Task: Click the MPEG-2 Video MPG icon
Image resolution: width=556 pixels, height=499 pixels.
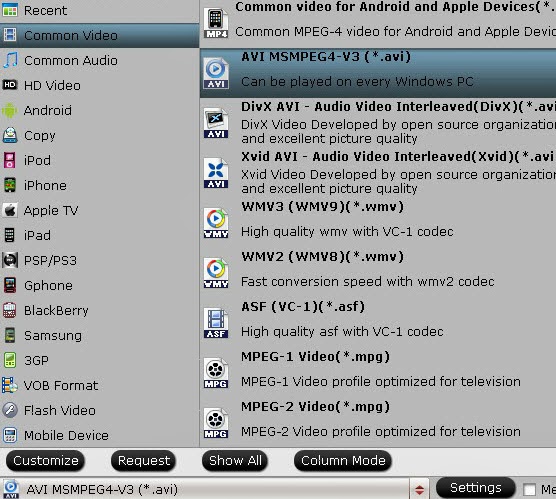Action: pos(216,423)
